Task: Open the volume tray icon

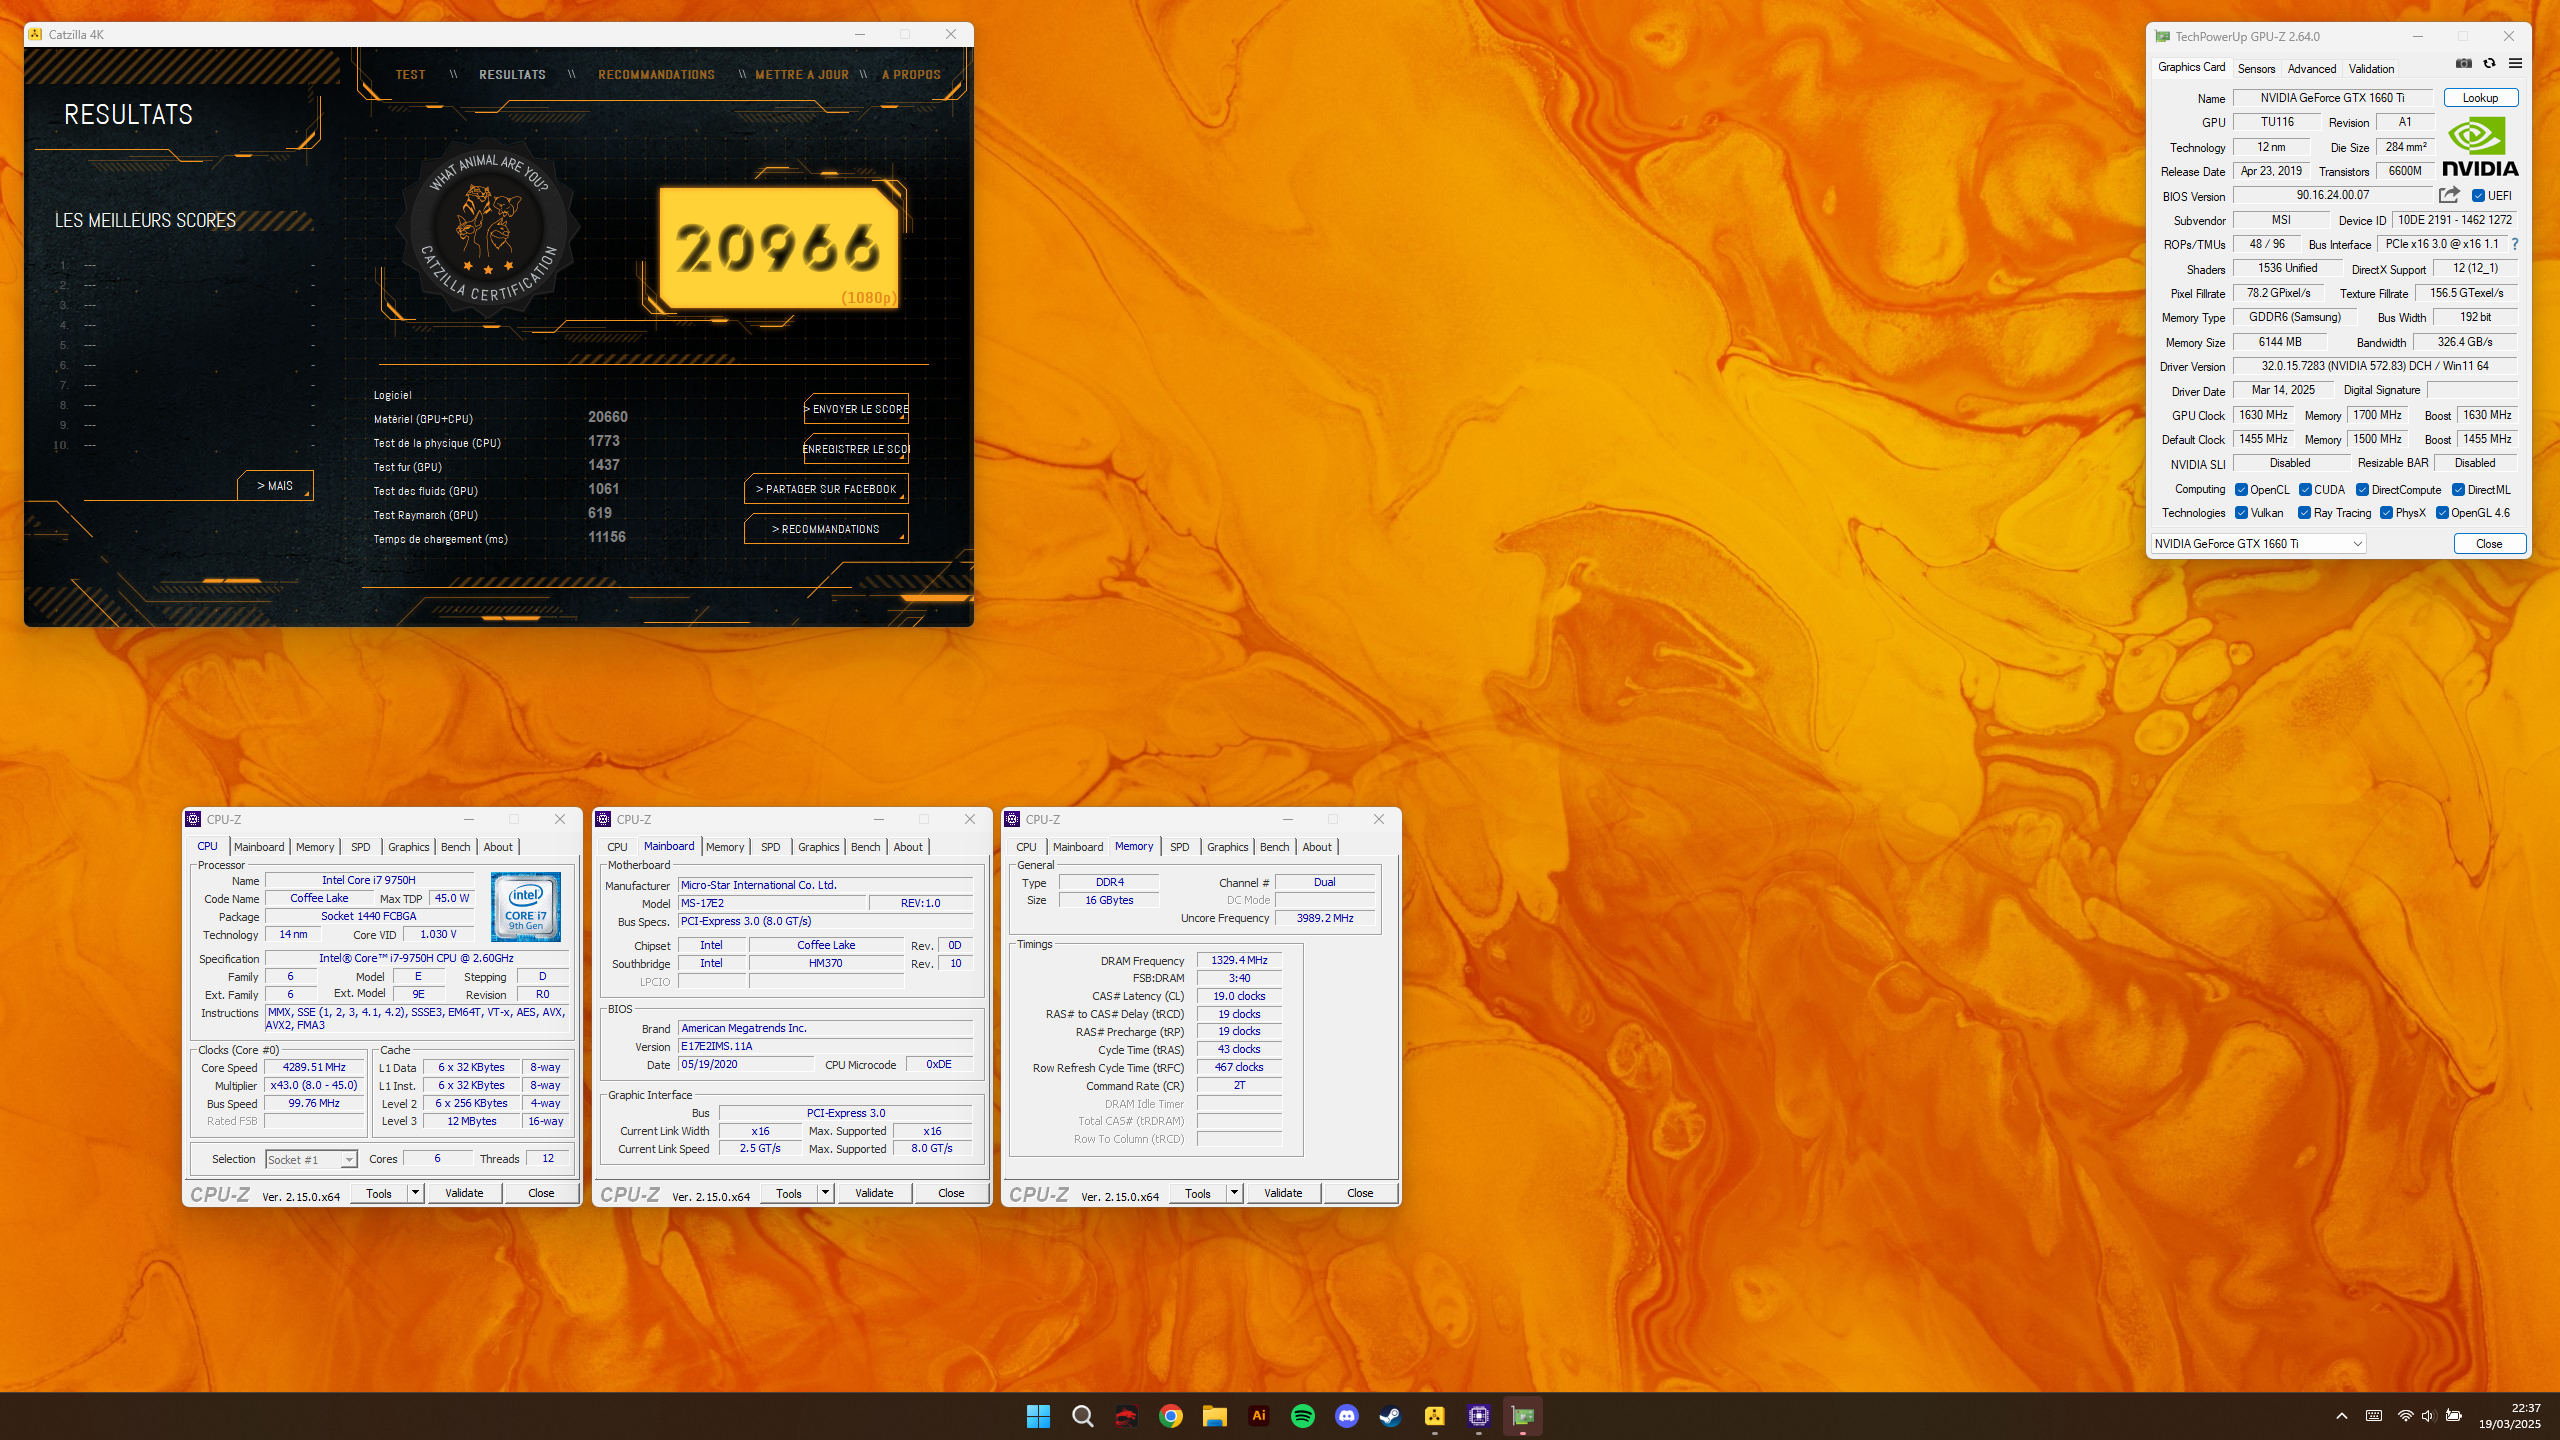Action: point(2428,1416)
